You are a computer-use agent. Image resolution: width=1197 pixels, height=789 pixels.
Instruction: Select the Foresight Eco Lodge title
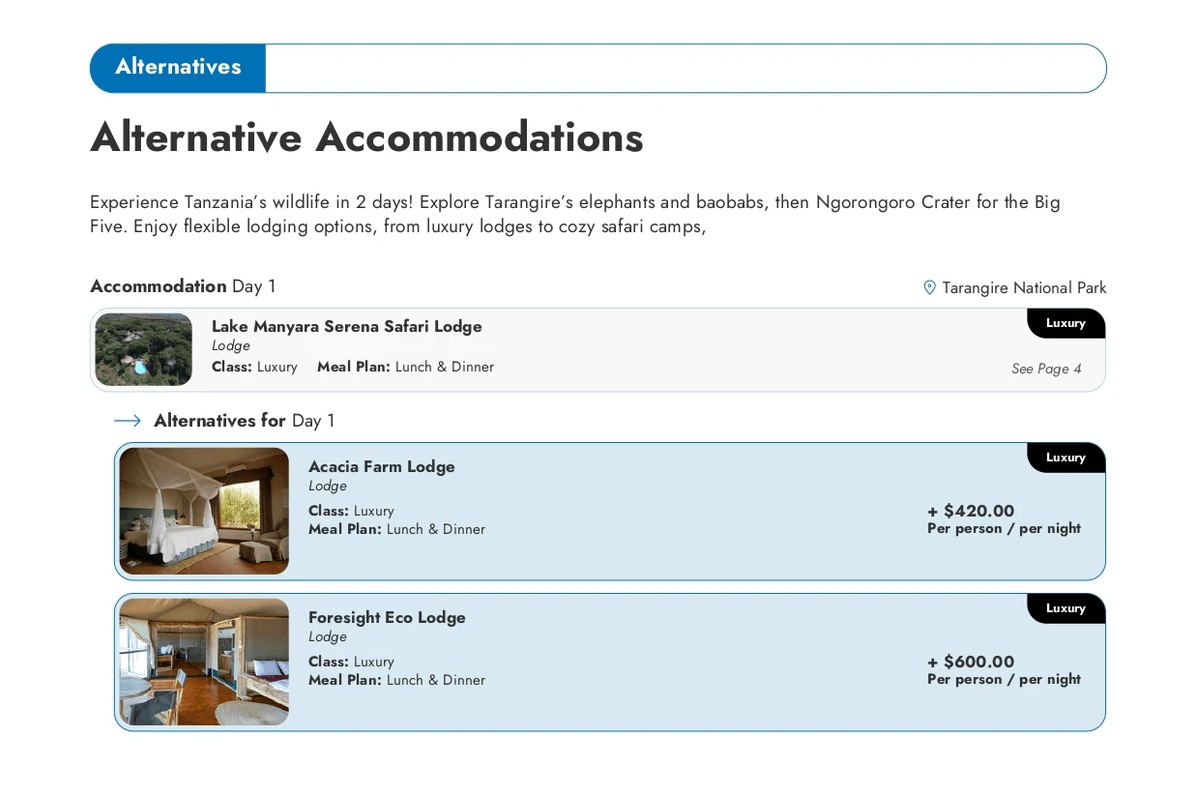[386, 617]
